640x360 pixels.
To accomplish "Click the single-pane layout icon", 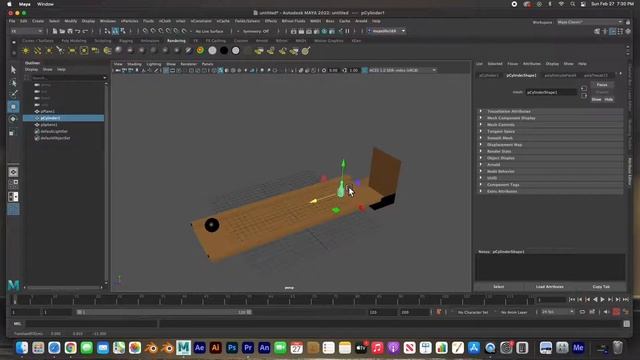I will [x=13, y=172].
